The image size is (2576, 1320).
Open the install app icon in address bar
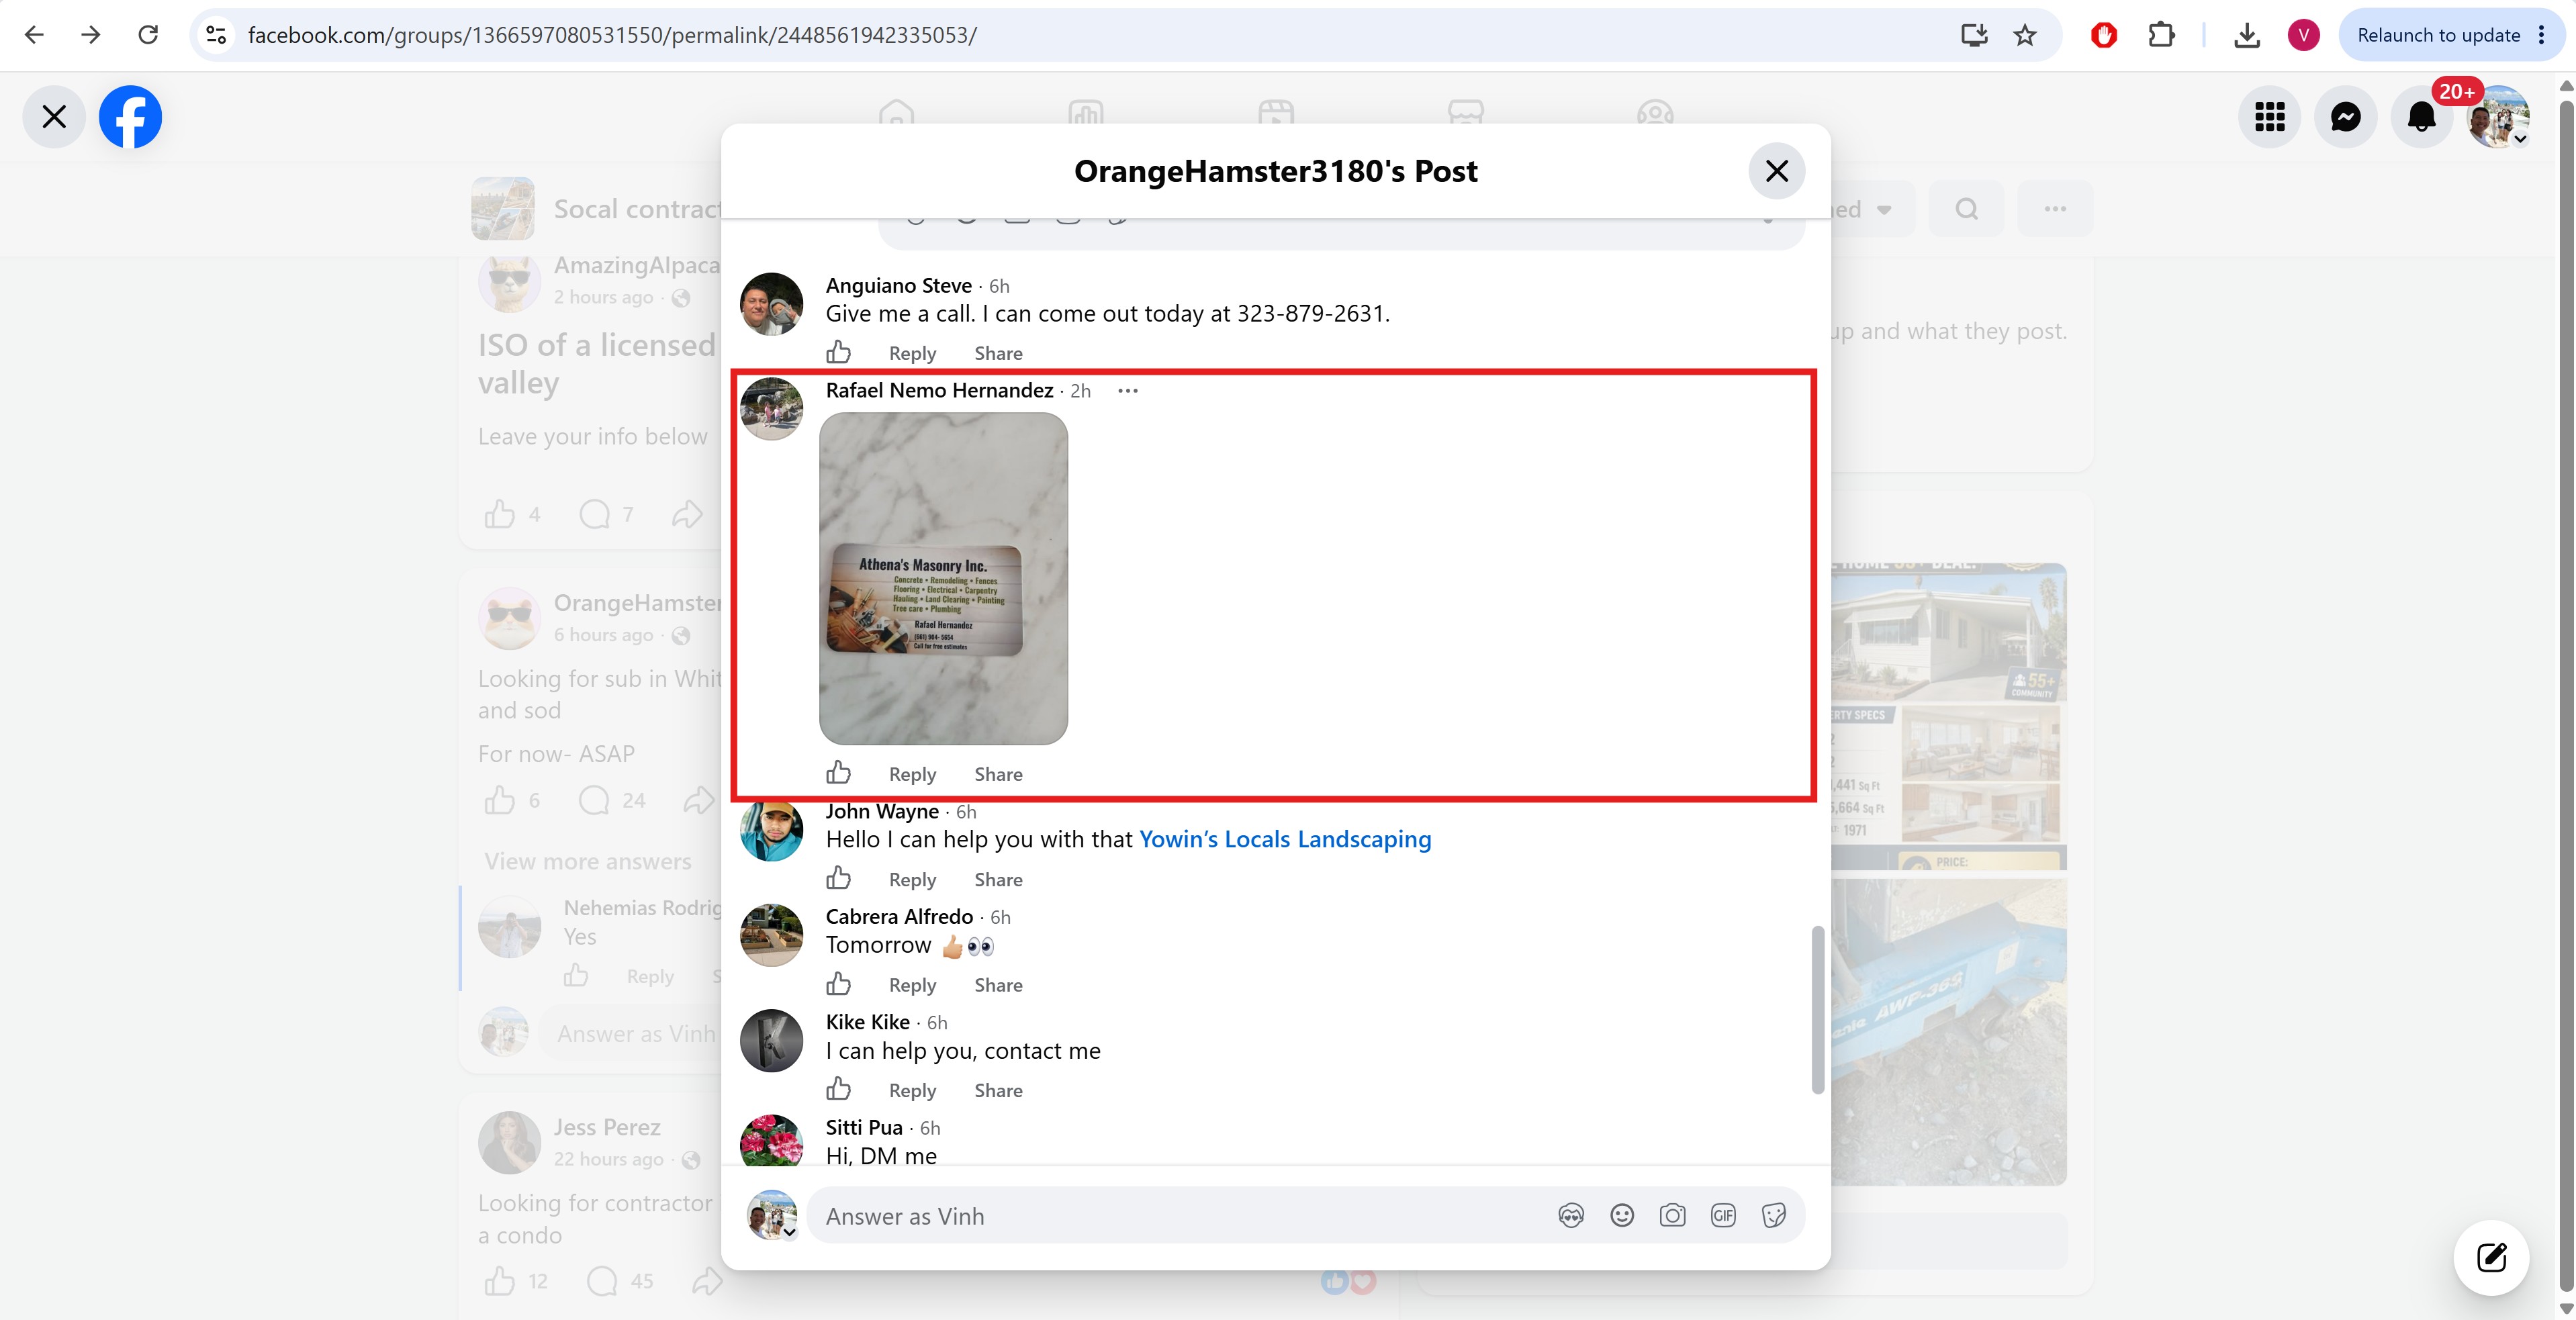[1974, 35]
